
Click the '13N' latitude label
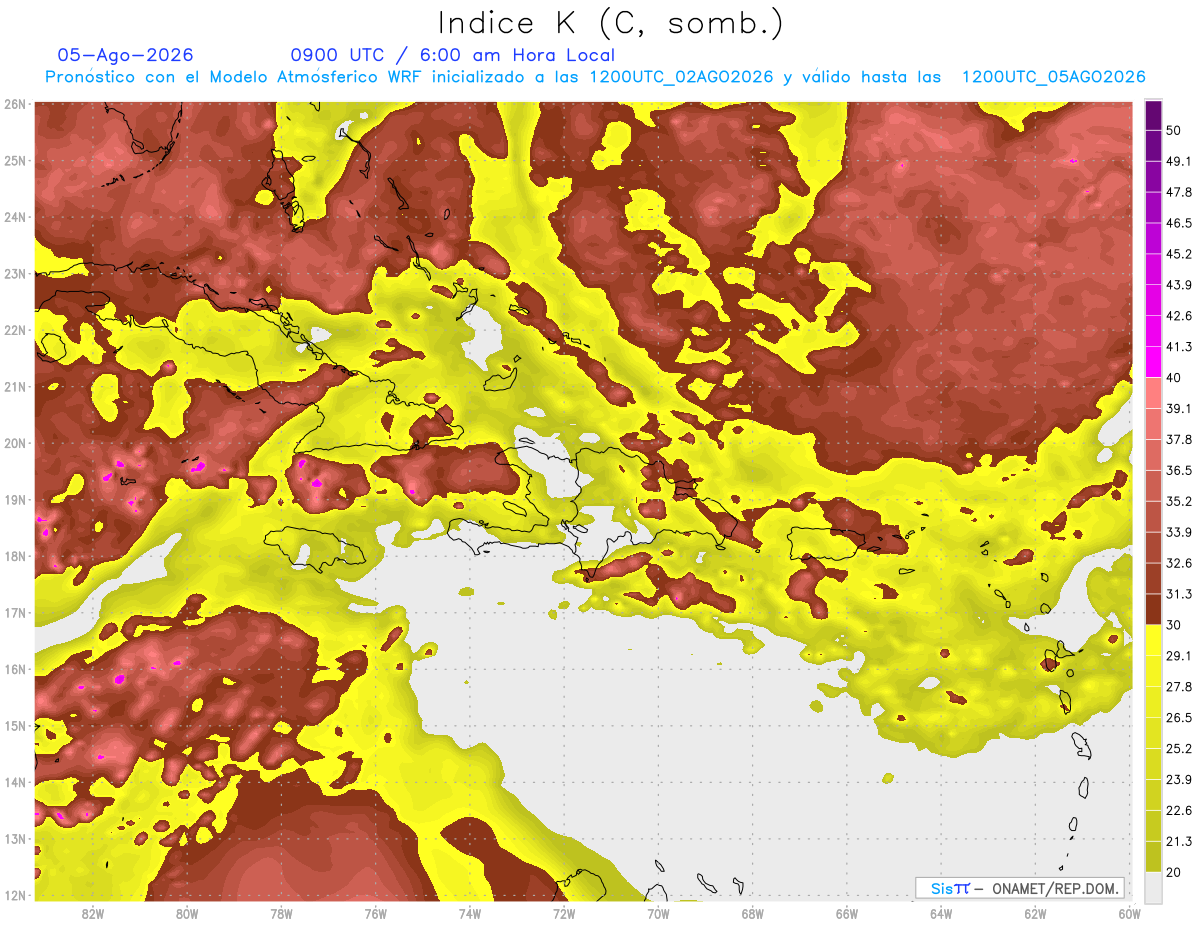click(15, 838)
